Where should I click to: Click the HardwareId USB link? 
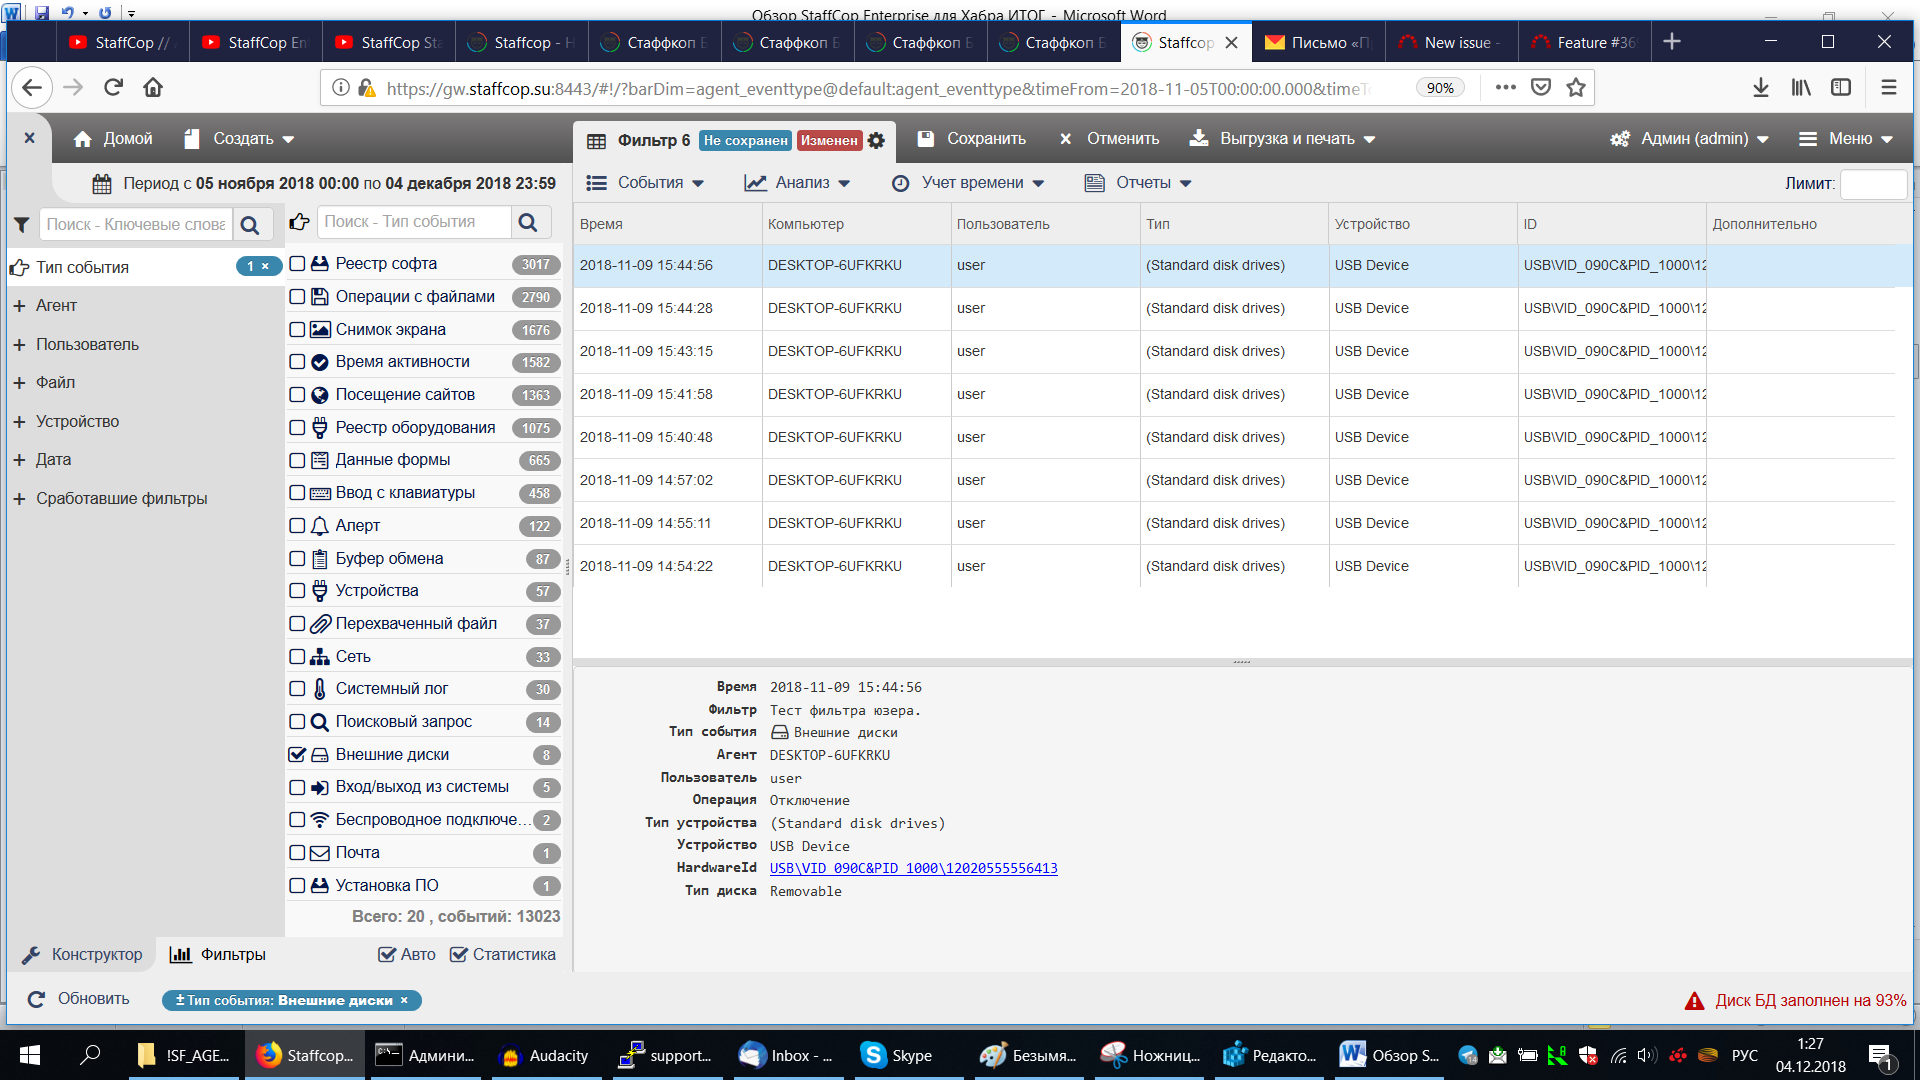click(x=914, y=868)
